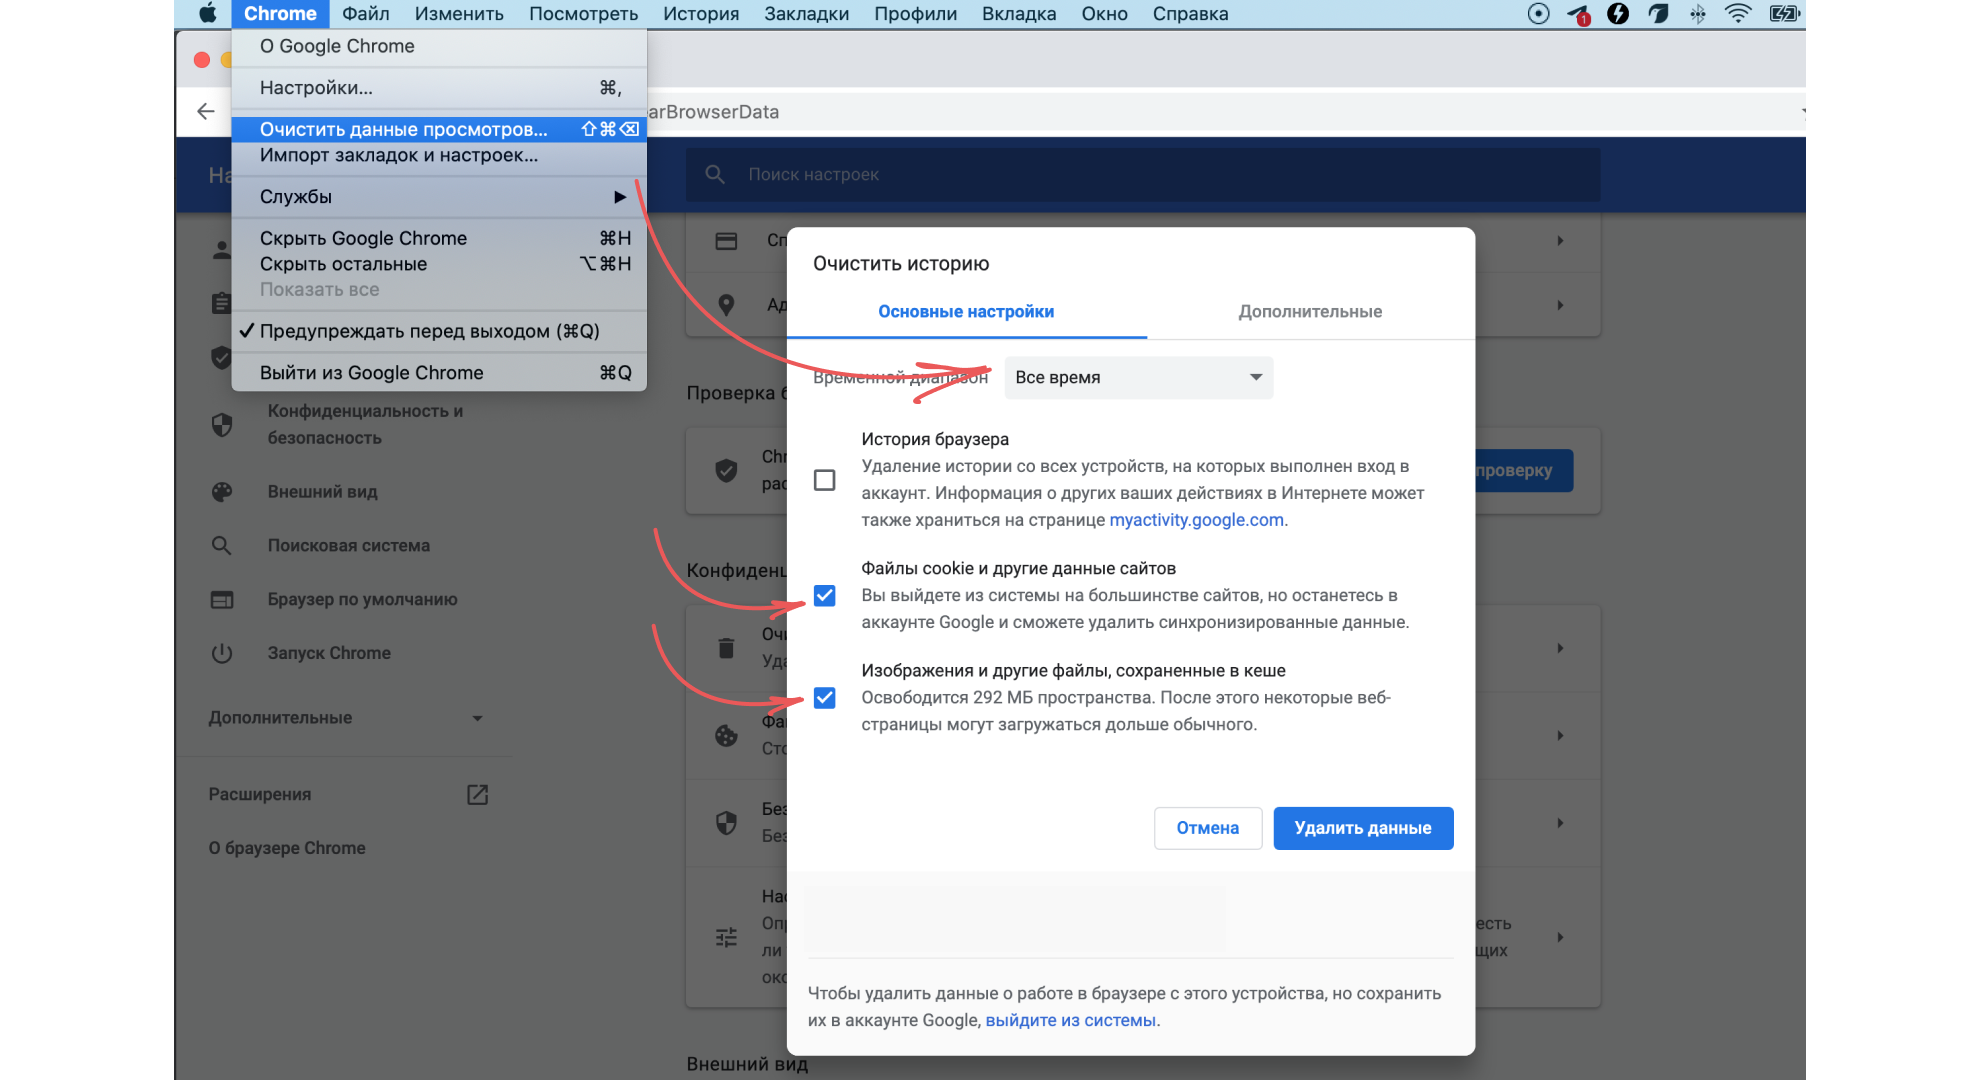
Task: Click the cookie icon in the privacy section
Action: 727,736
